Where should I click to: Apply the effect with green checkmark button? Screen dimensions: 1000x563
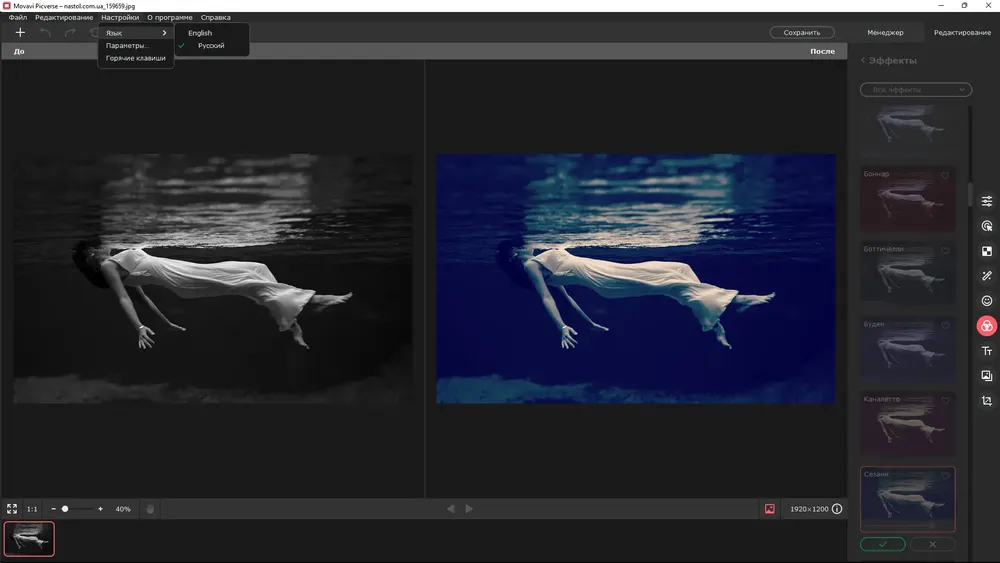tap(882, 544)
